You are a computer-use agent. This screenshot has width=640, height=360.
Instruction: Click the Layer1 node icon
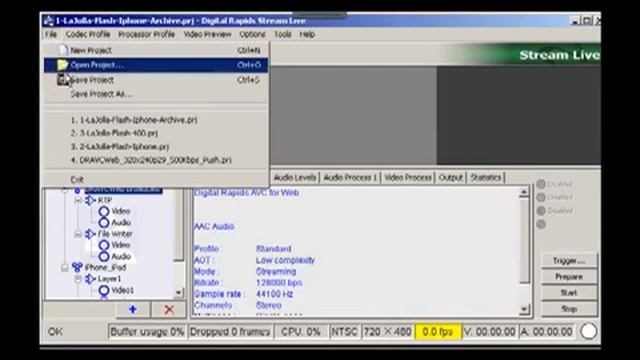90,279
